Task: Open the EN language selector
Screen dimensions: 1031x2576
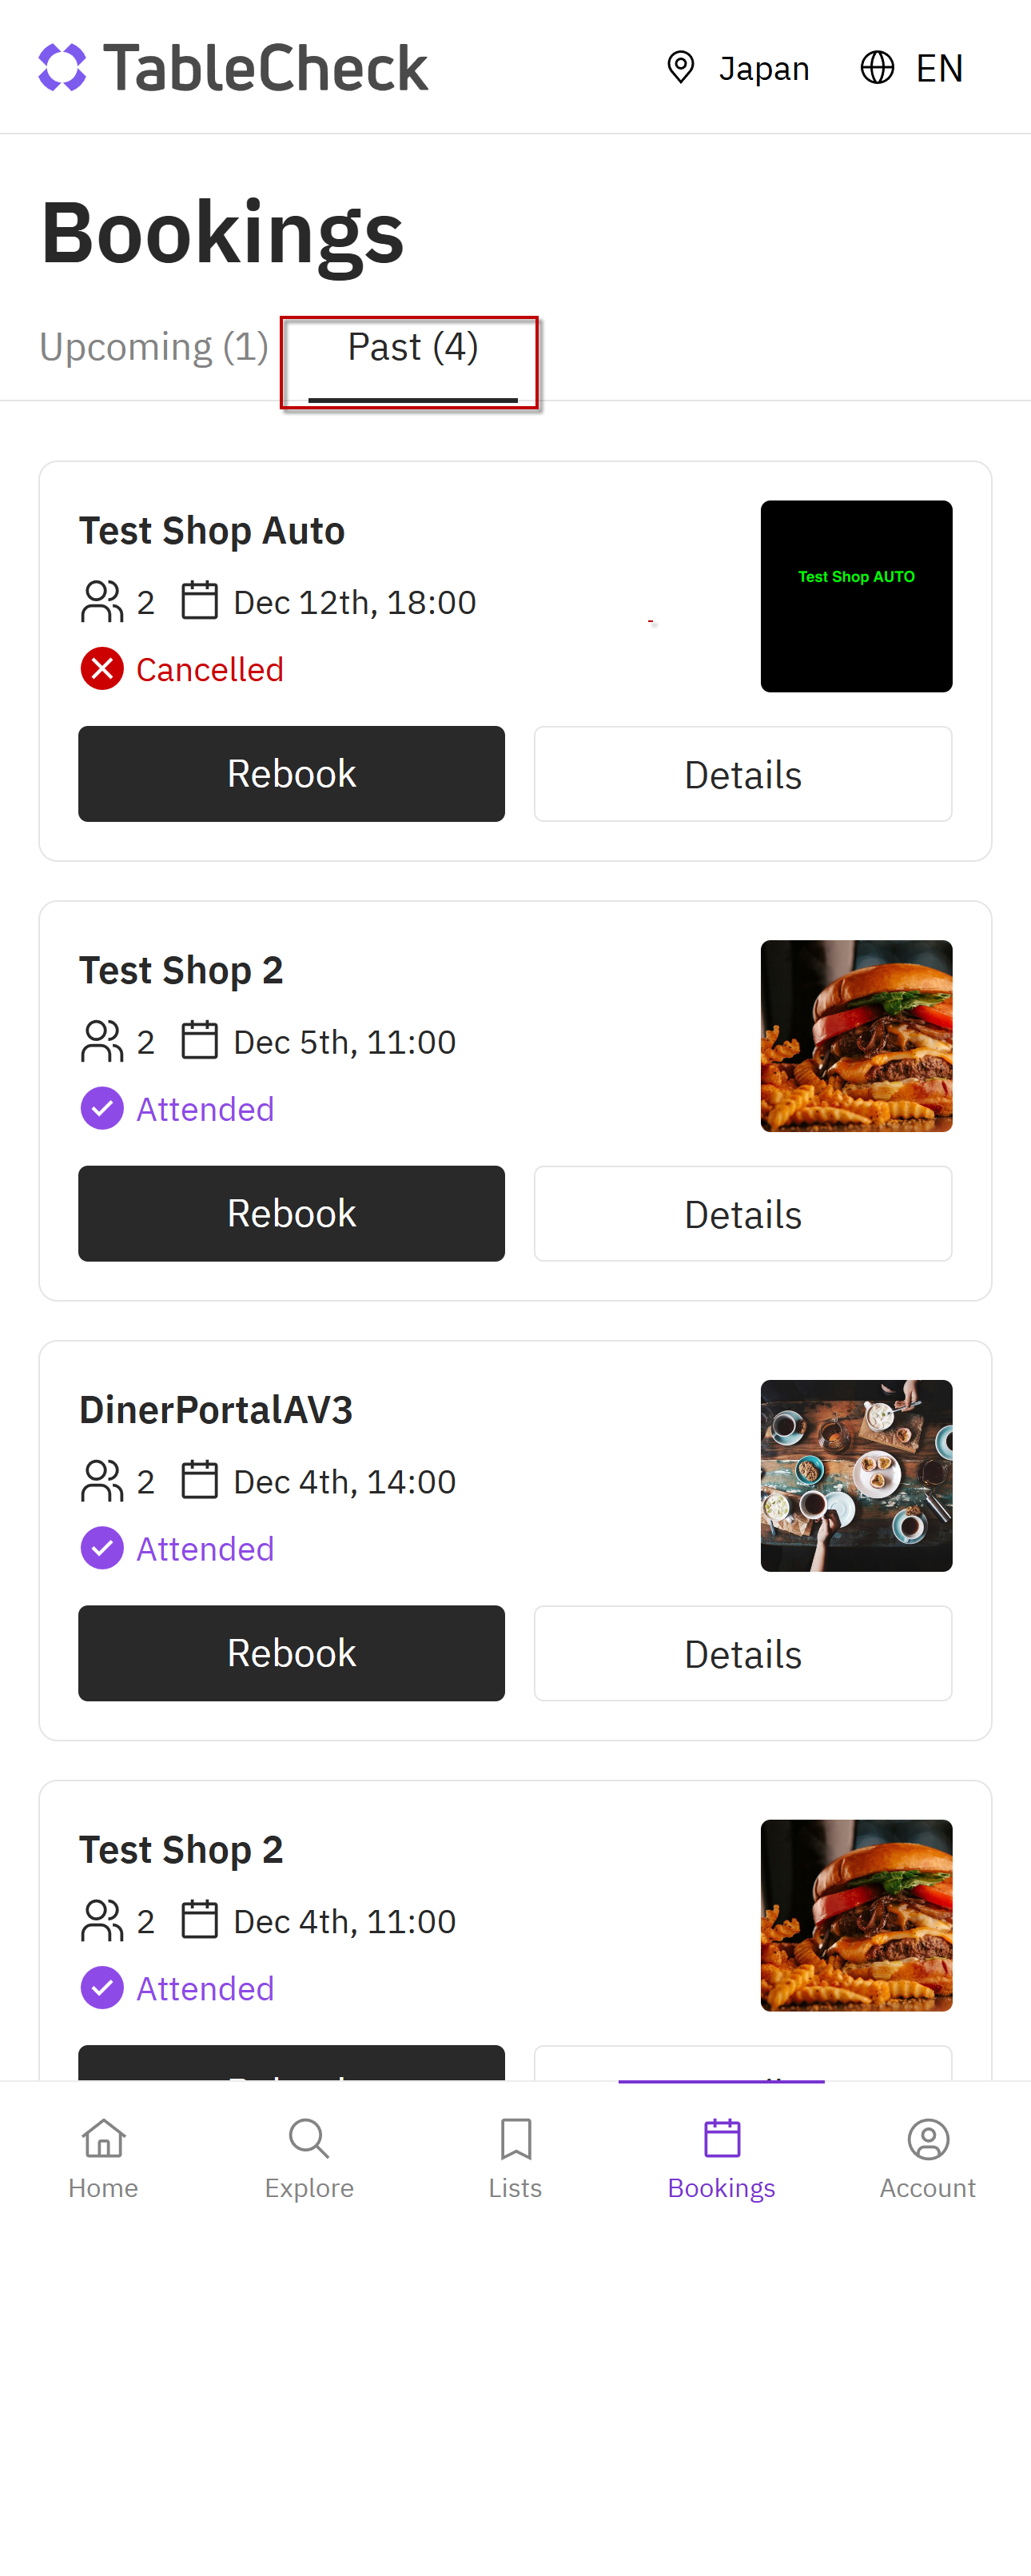Action: (x=912, y=68)
